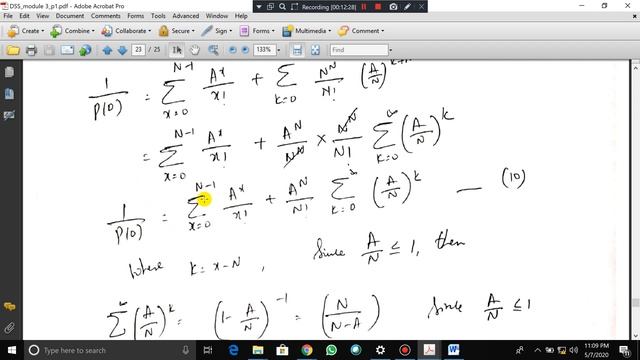The width and height of the screenshot is (640, 360).
Task: Open the Comments panel icon in the sidebar
Action: click(x=9, y=307)
